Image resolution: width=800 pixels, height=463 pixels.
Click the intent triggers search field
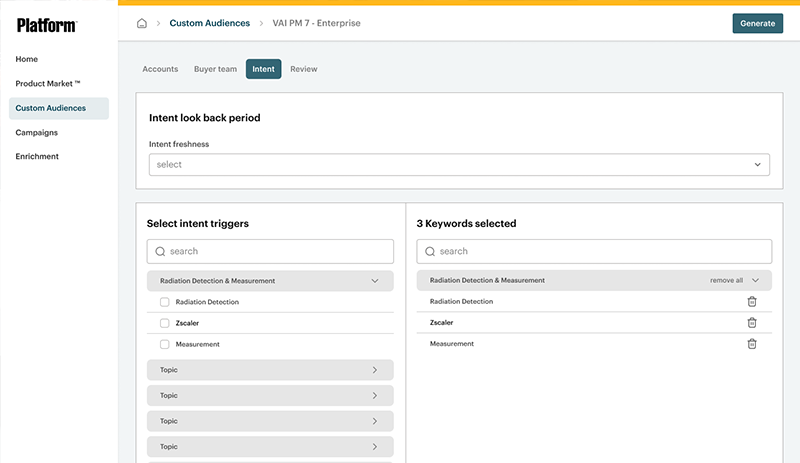[x=270, y=251]
